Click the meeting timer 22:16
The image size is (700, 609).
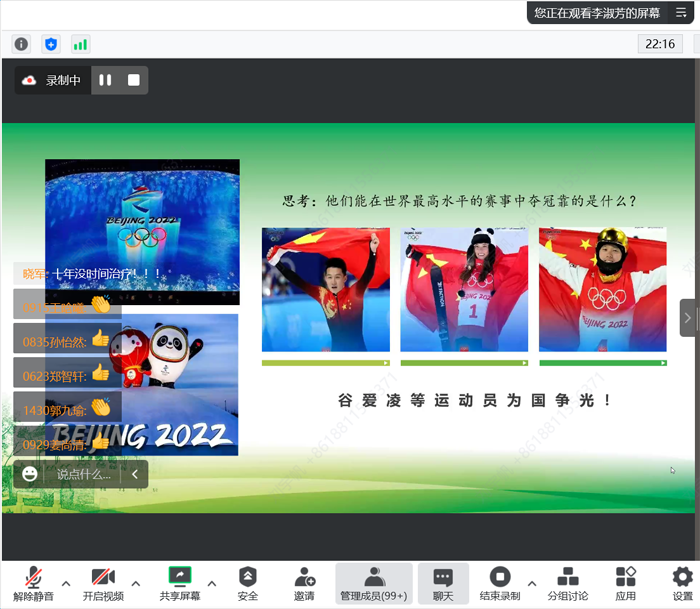660,44
